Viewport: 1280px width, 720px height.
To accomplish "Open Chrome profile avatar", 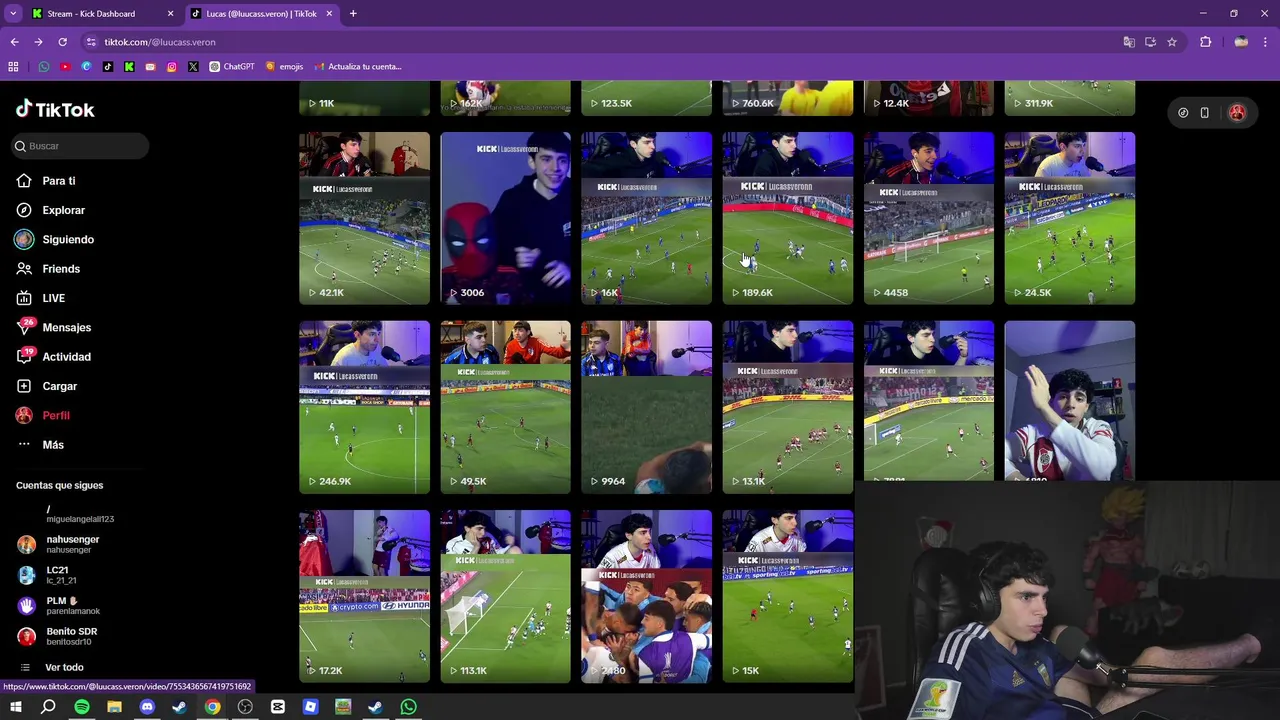I will click(1241, 42).
